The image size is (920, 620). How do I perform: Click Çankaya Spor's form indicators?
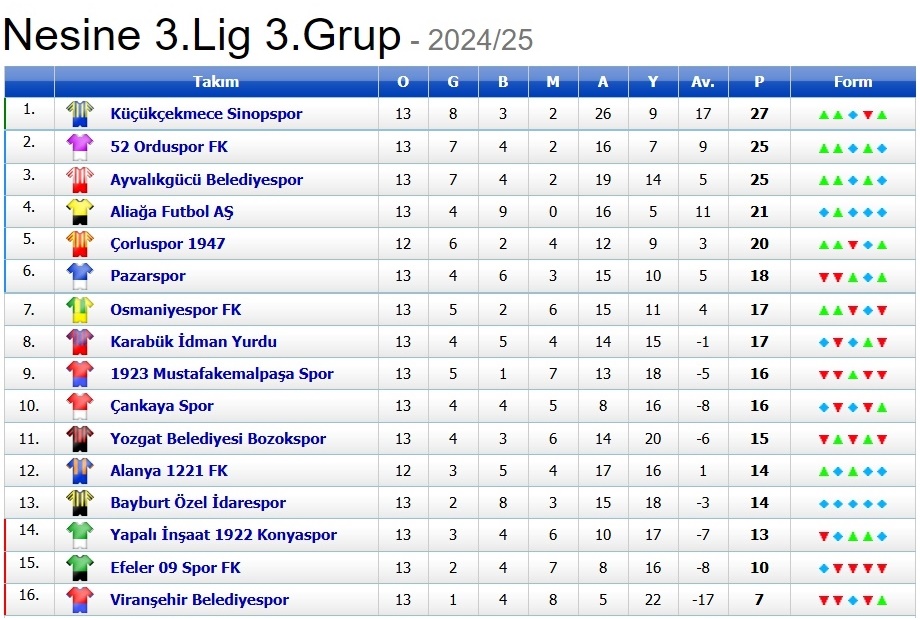853,407
